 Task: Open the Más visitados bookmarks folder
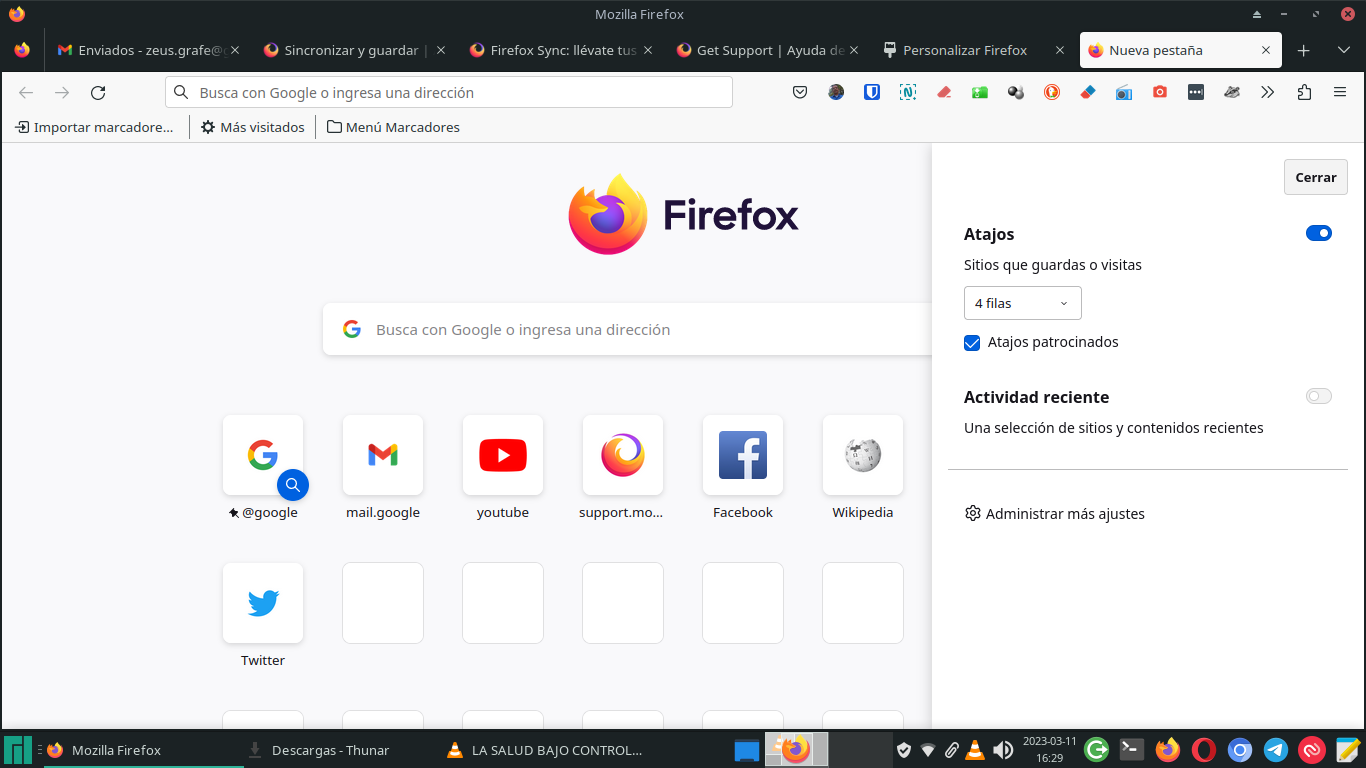click(x=252, y=127)
